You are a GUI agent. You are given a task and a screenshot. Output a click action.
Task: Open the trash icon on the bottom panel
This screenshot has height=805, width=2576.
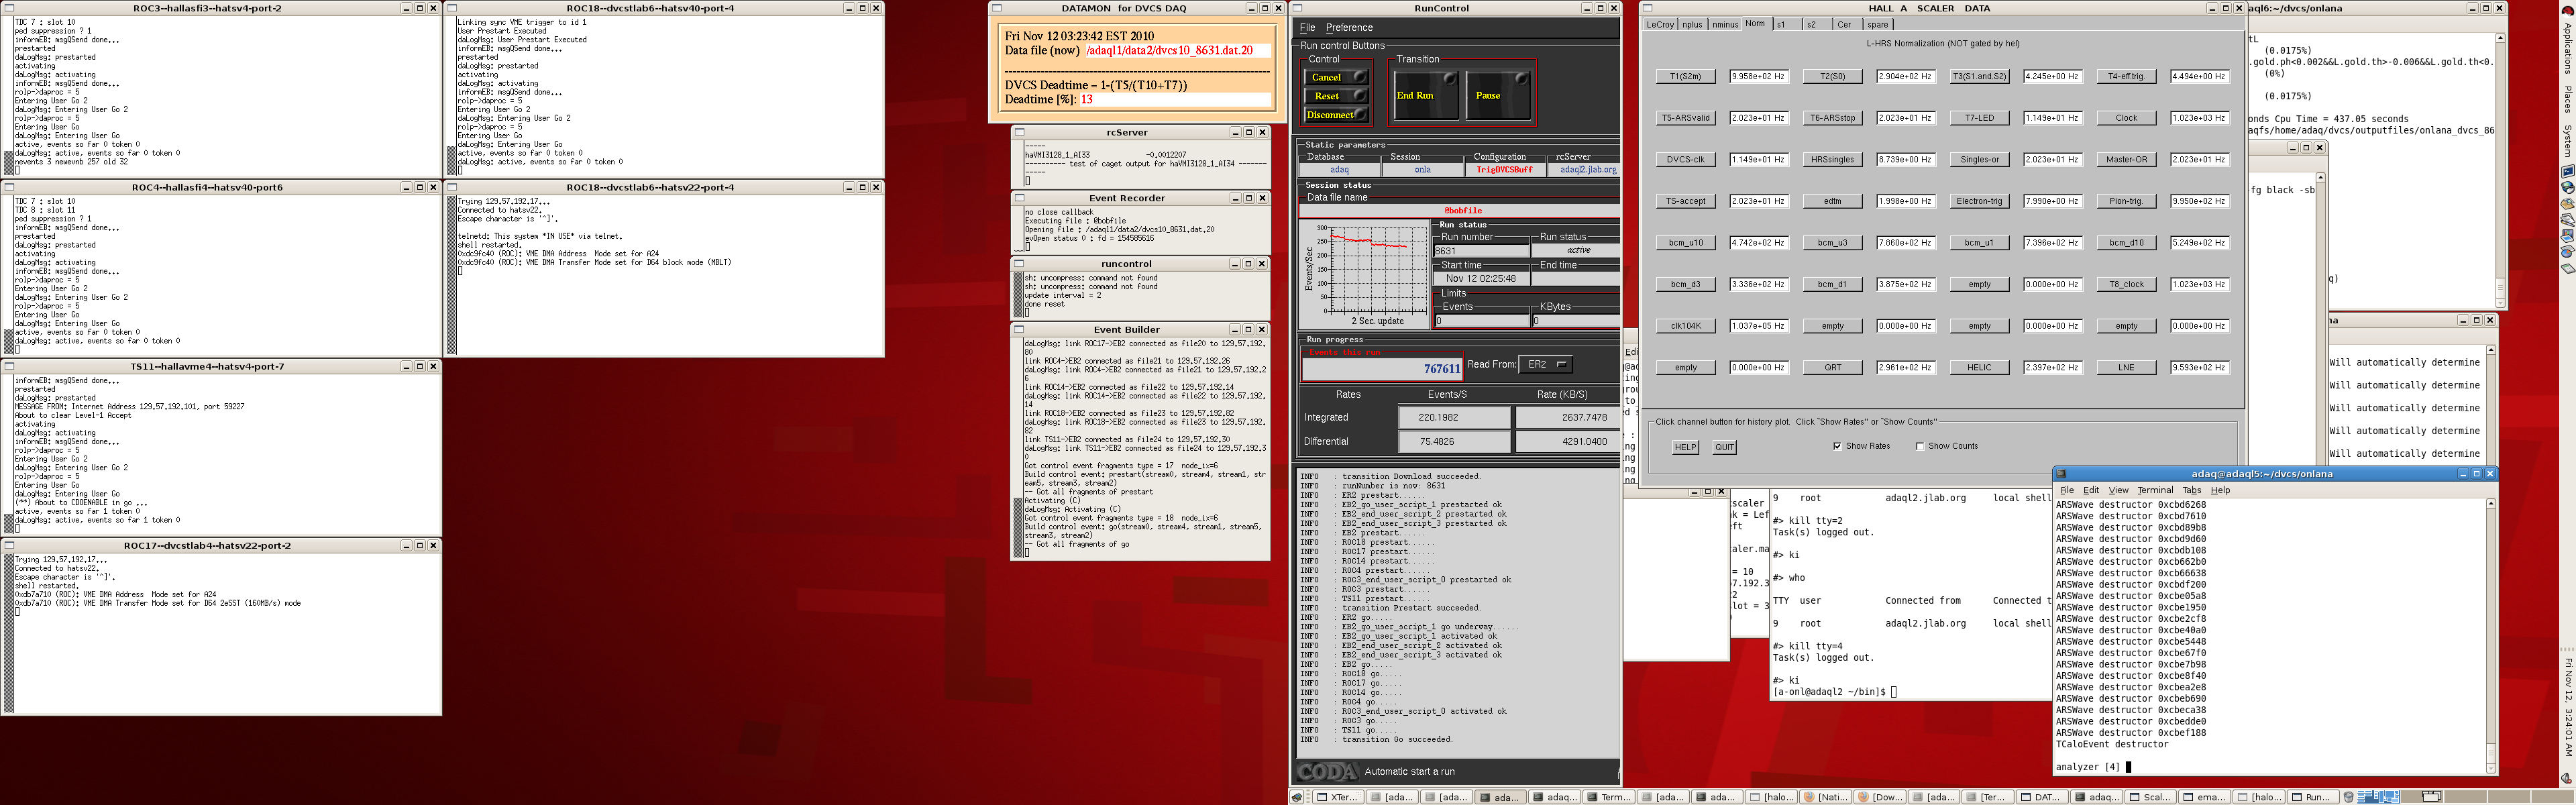[2349, 797]
